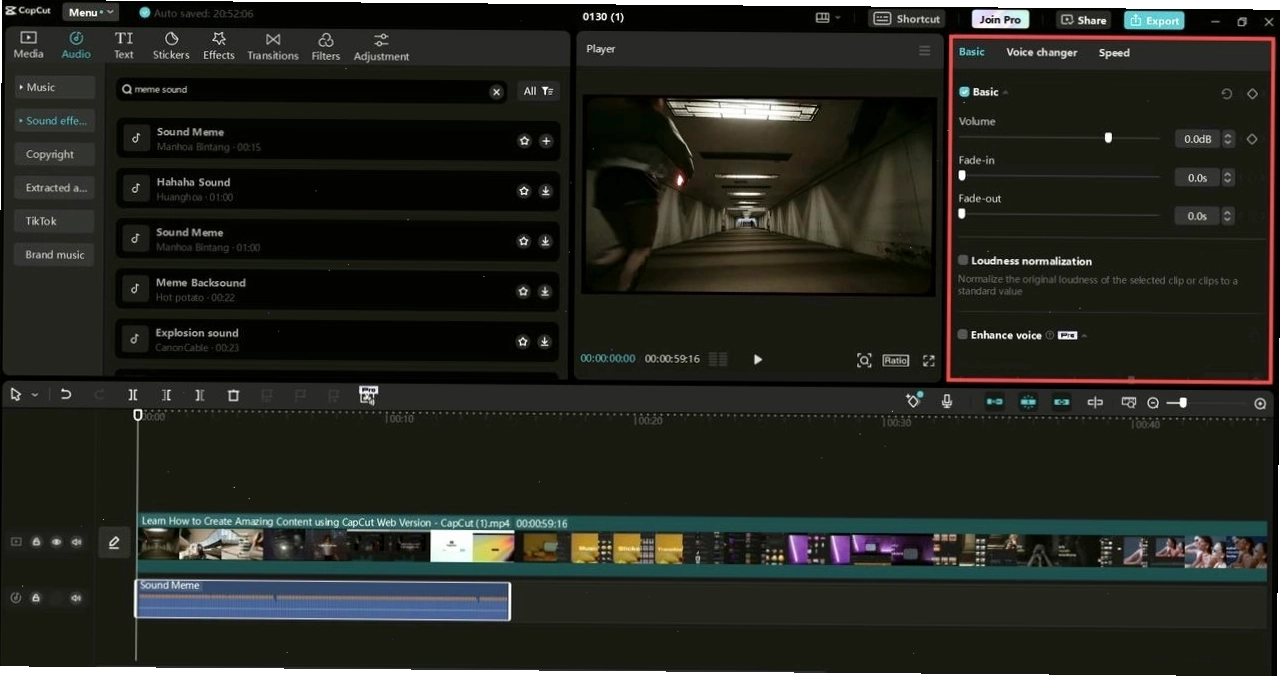Open the layout selector dropdown

[x=828, y=18]
